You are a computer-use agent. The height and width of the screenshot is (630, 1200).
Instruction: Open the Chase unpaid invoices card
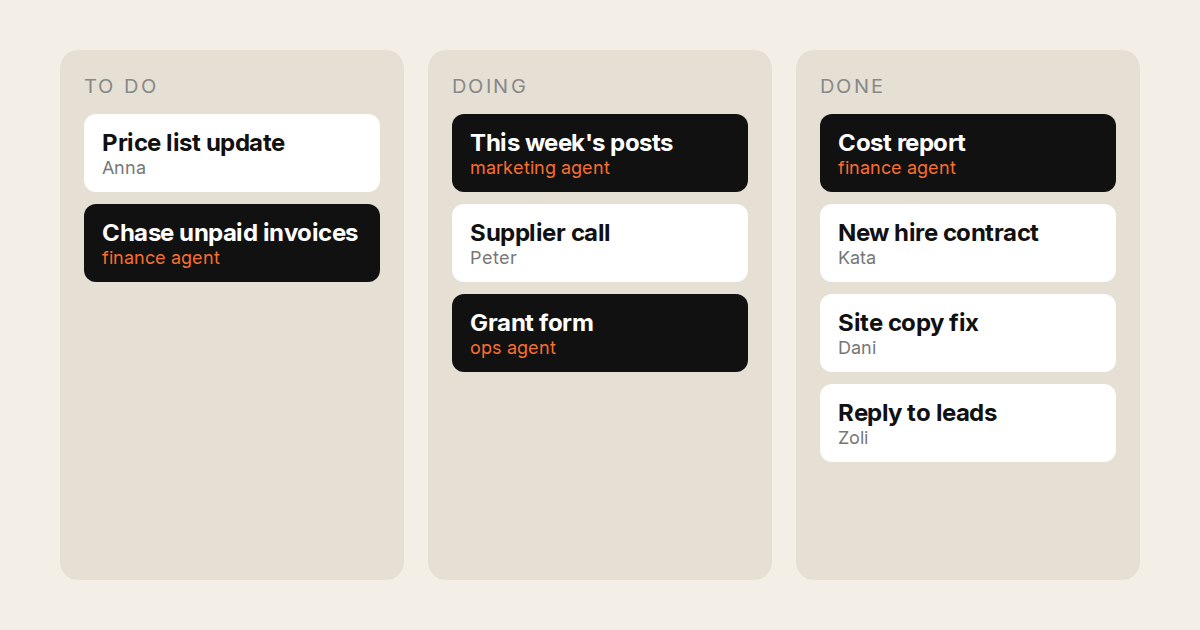click(232, 243)
